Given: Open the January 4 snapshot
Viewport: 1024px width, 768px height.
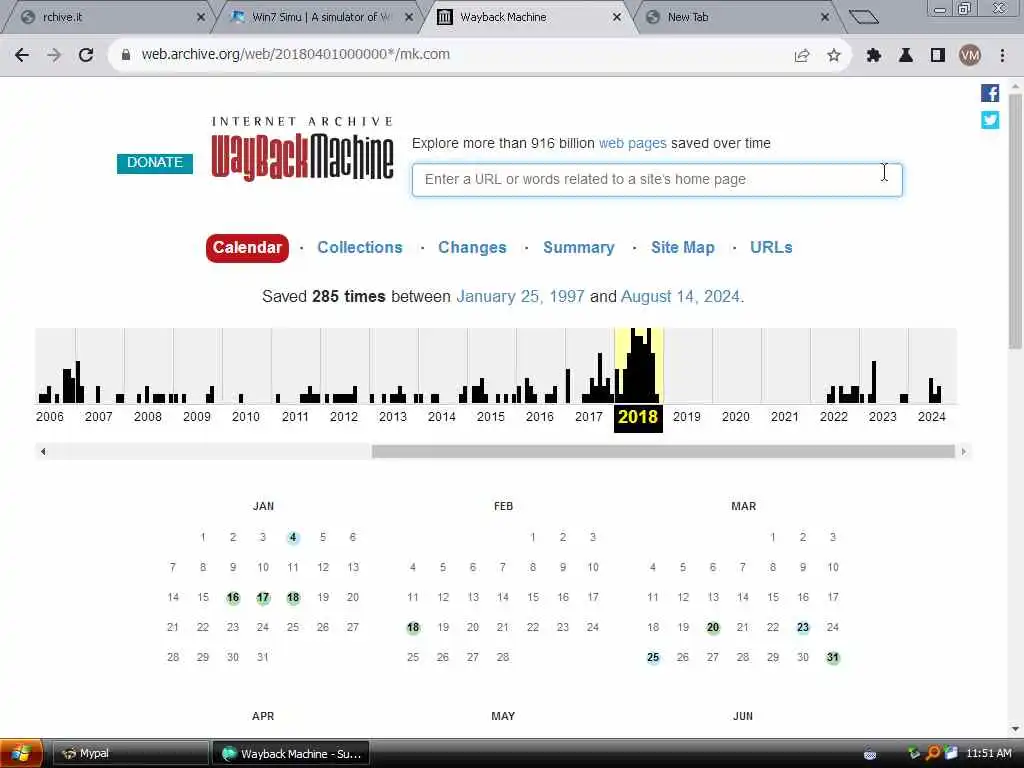Looking at the screenshot, I should (293, 537).
